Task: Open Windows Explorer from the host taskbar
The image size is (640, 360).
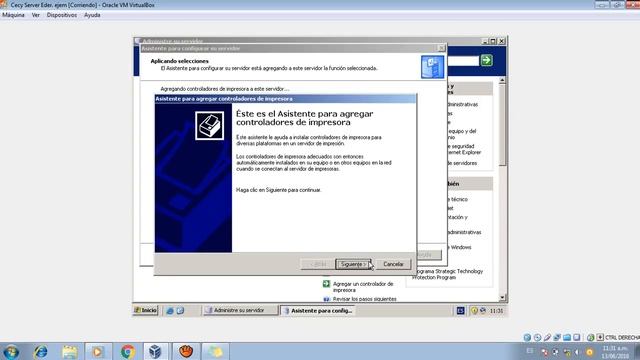Action: click(70, 351)
